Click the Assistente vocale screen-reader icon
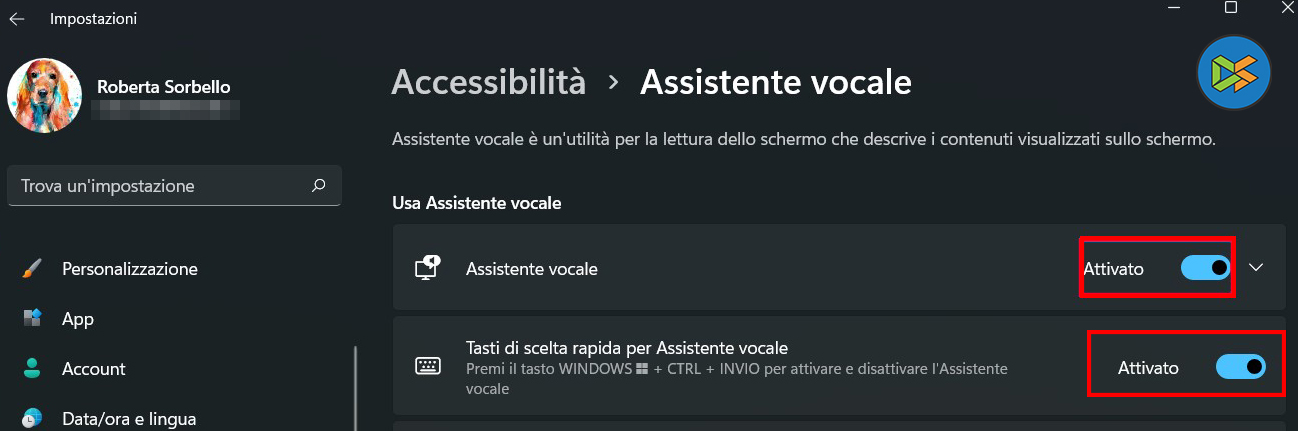The width and height of the screenshot is (1298, 431). point(428,268)
